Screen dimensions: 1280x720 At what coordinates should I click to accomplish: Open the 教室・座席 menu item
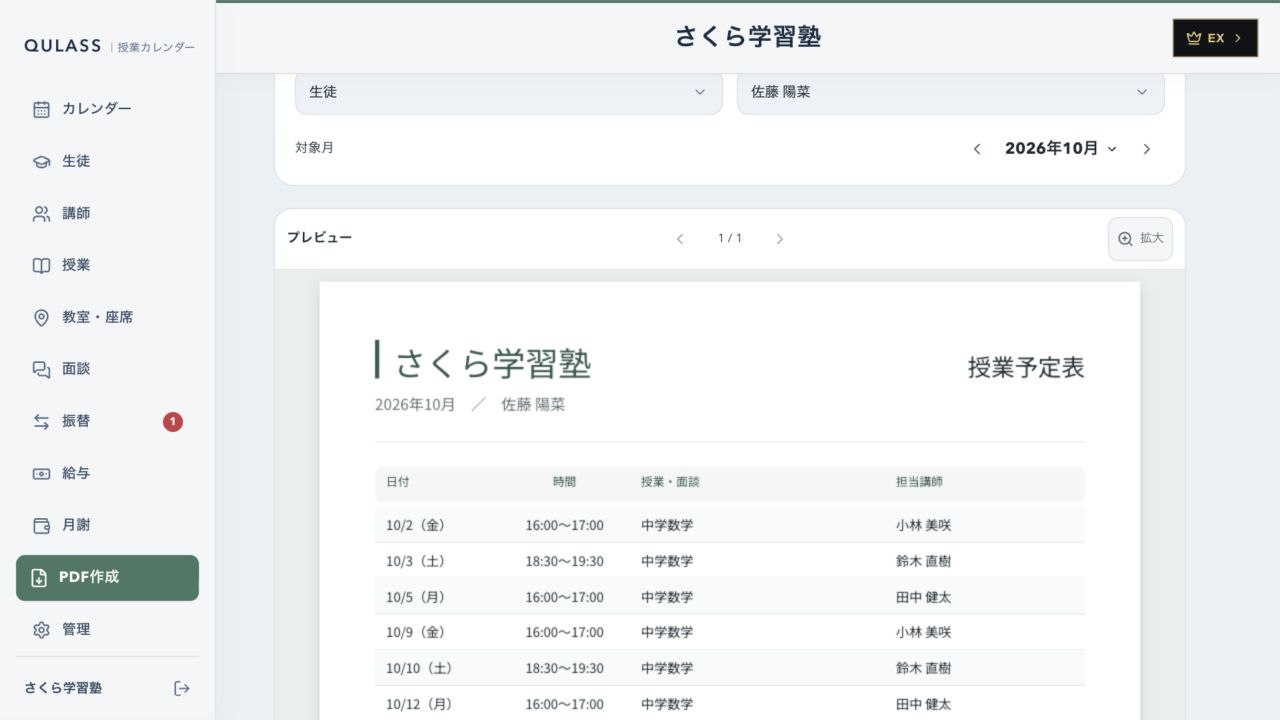click(107, 317)
